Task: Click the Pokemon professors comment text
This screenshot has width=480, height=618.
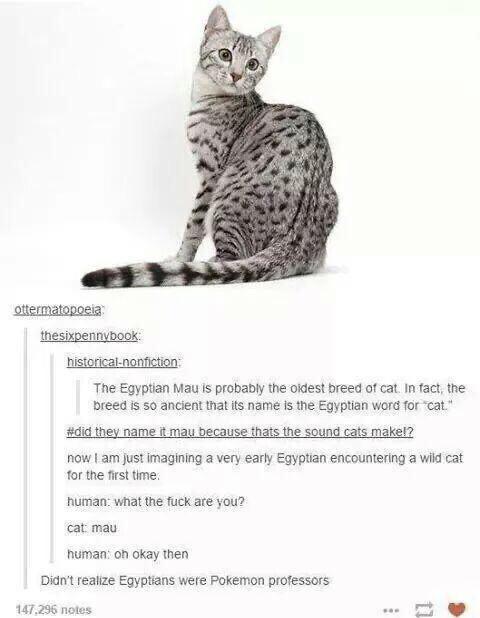Action: 185,580
